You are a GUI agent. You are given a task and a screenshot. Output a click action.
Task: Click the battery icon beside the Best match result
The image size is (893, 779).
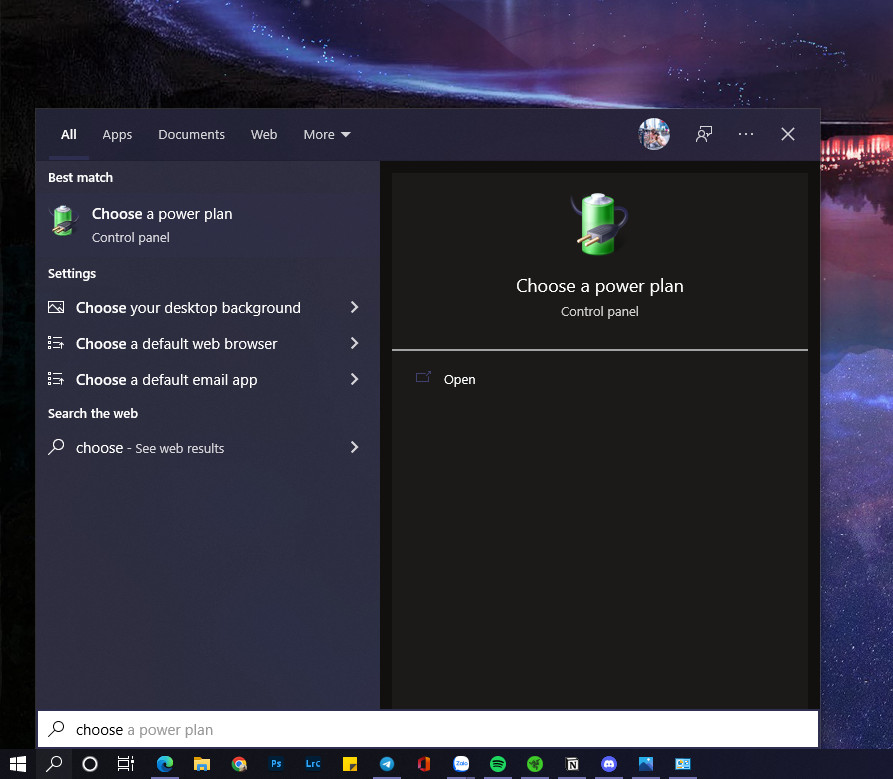coord(63,221)
